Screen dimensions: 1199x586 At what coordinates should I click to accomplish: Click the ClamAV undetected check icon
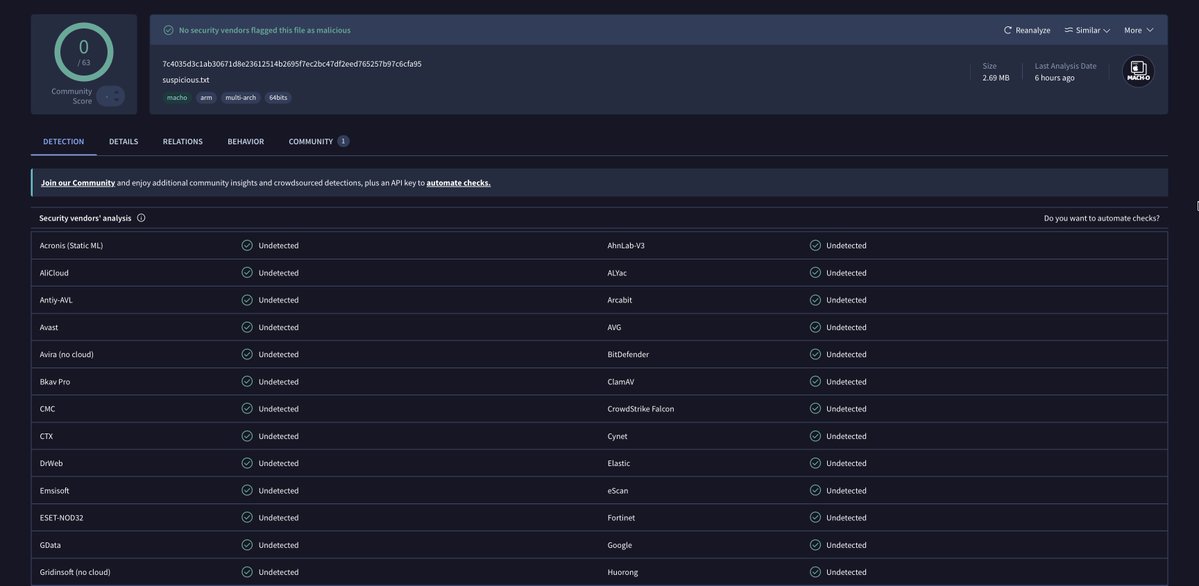[x=815, y=382]
